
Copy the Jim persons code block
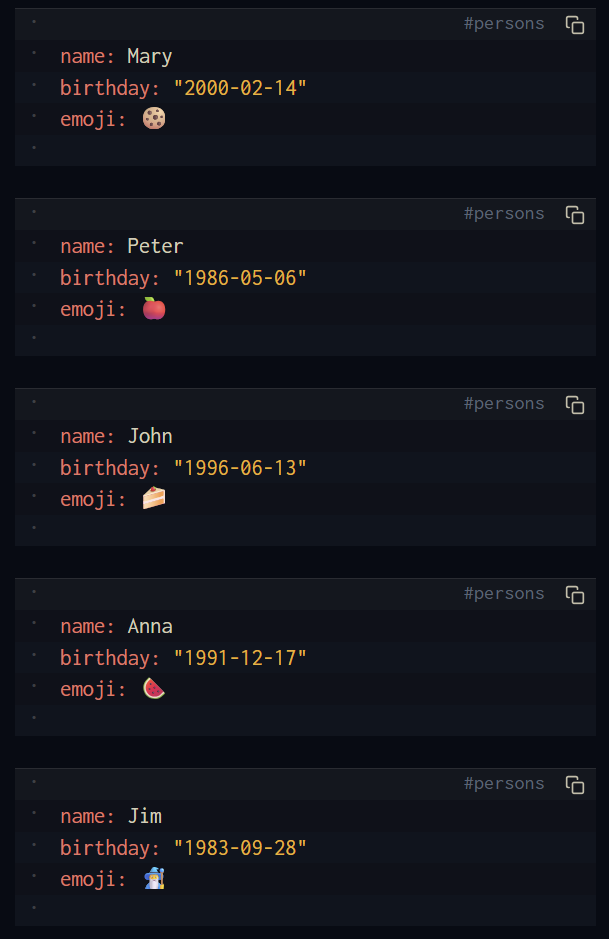point(575,785)
